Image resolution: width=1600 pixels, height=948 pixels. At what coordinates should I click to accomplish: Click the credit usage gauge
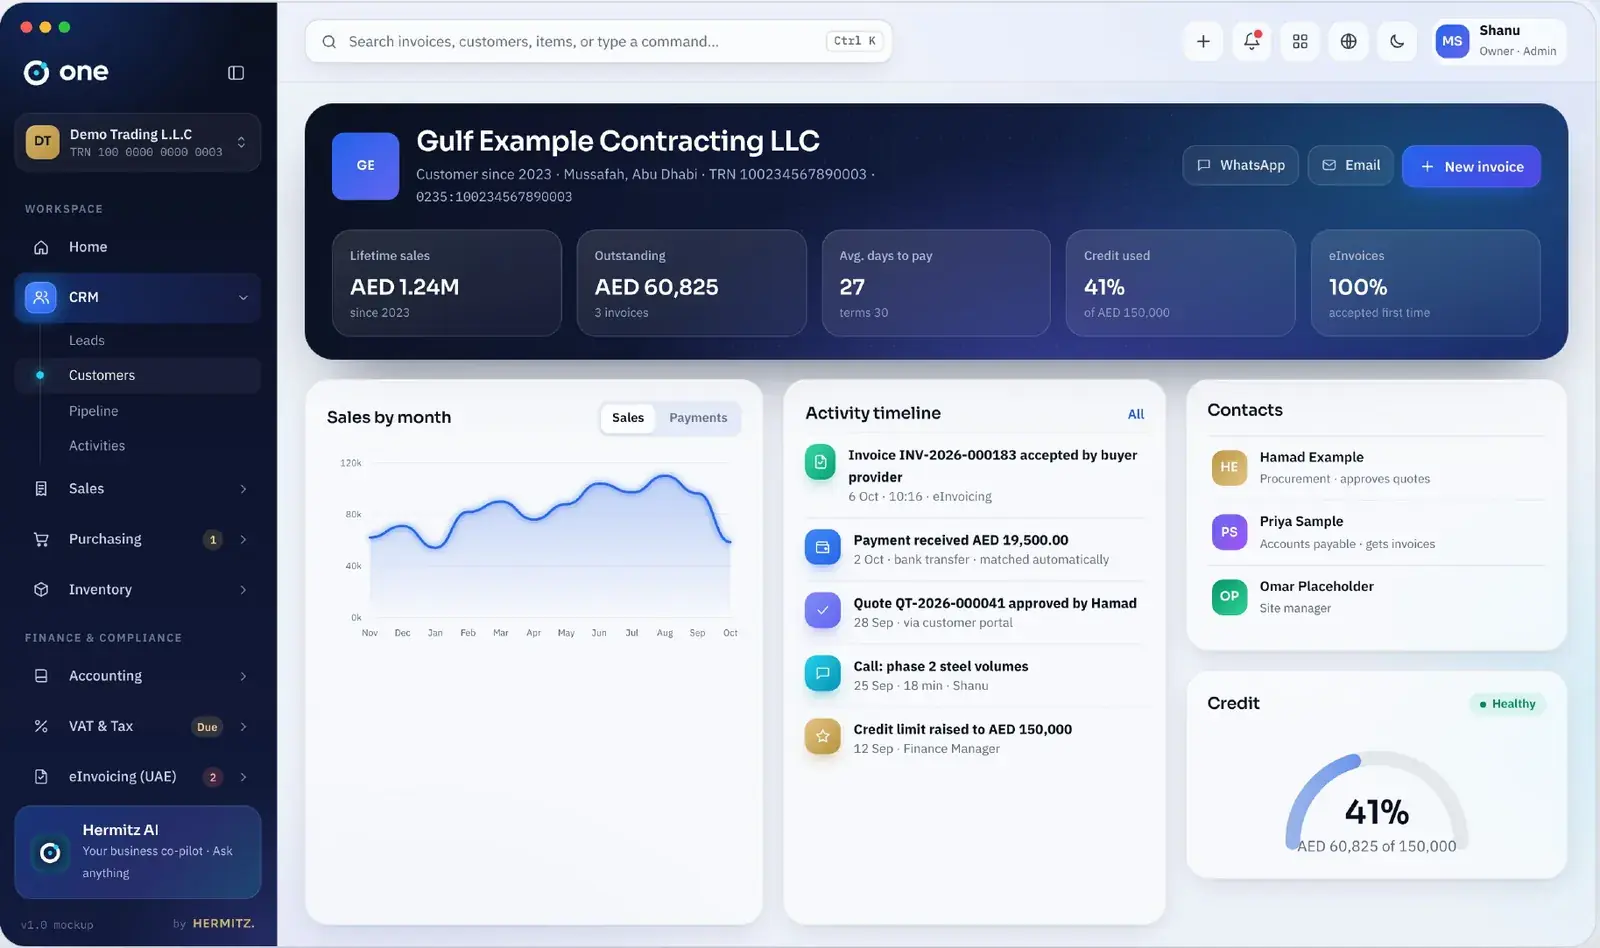[x=1377, y=803]
